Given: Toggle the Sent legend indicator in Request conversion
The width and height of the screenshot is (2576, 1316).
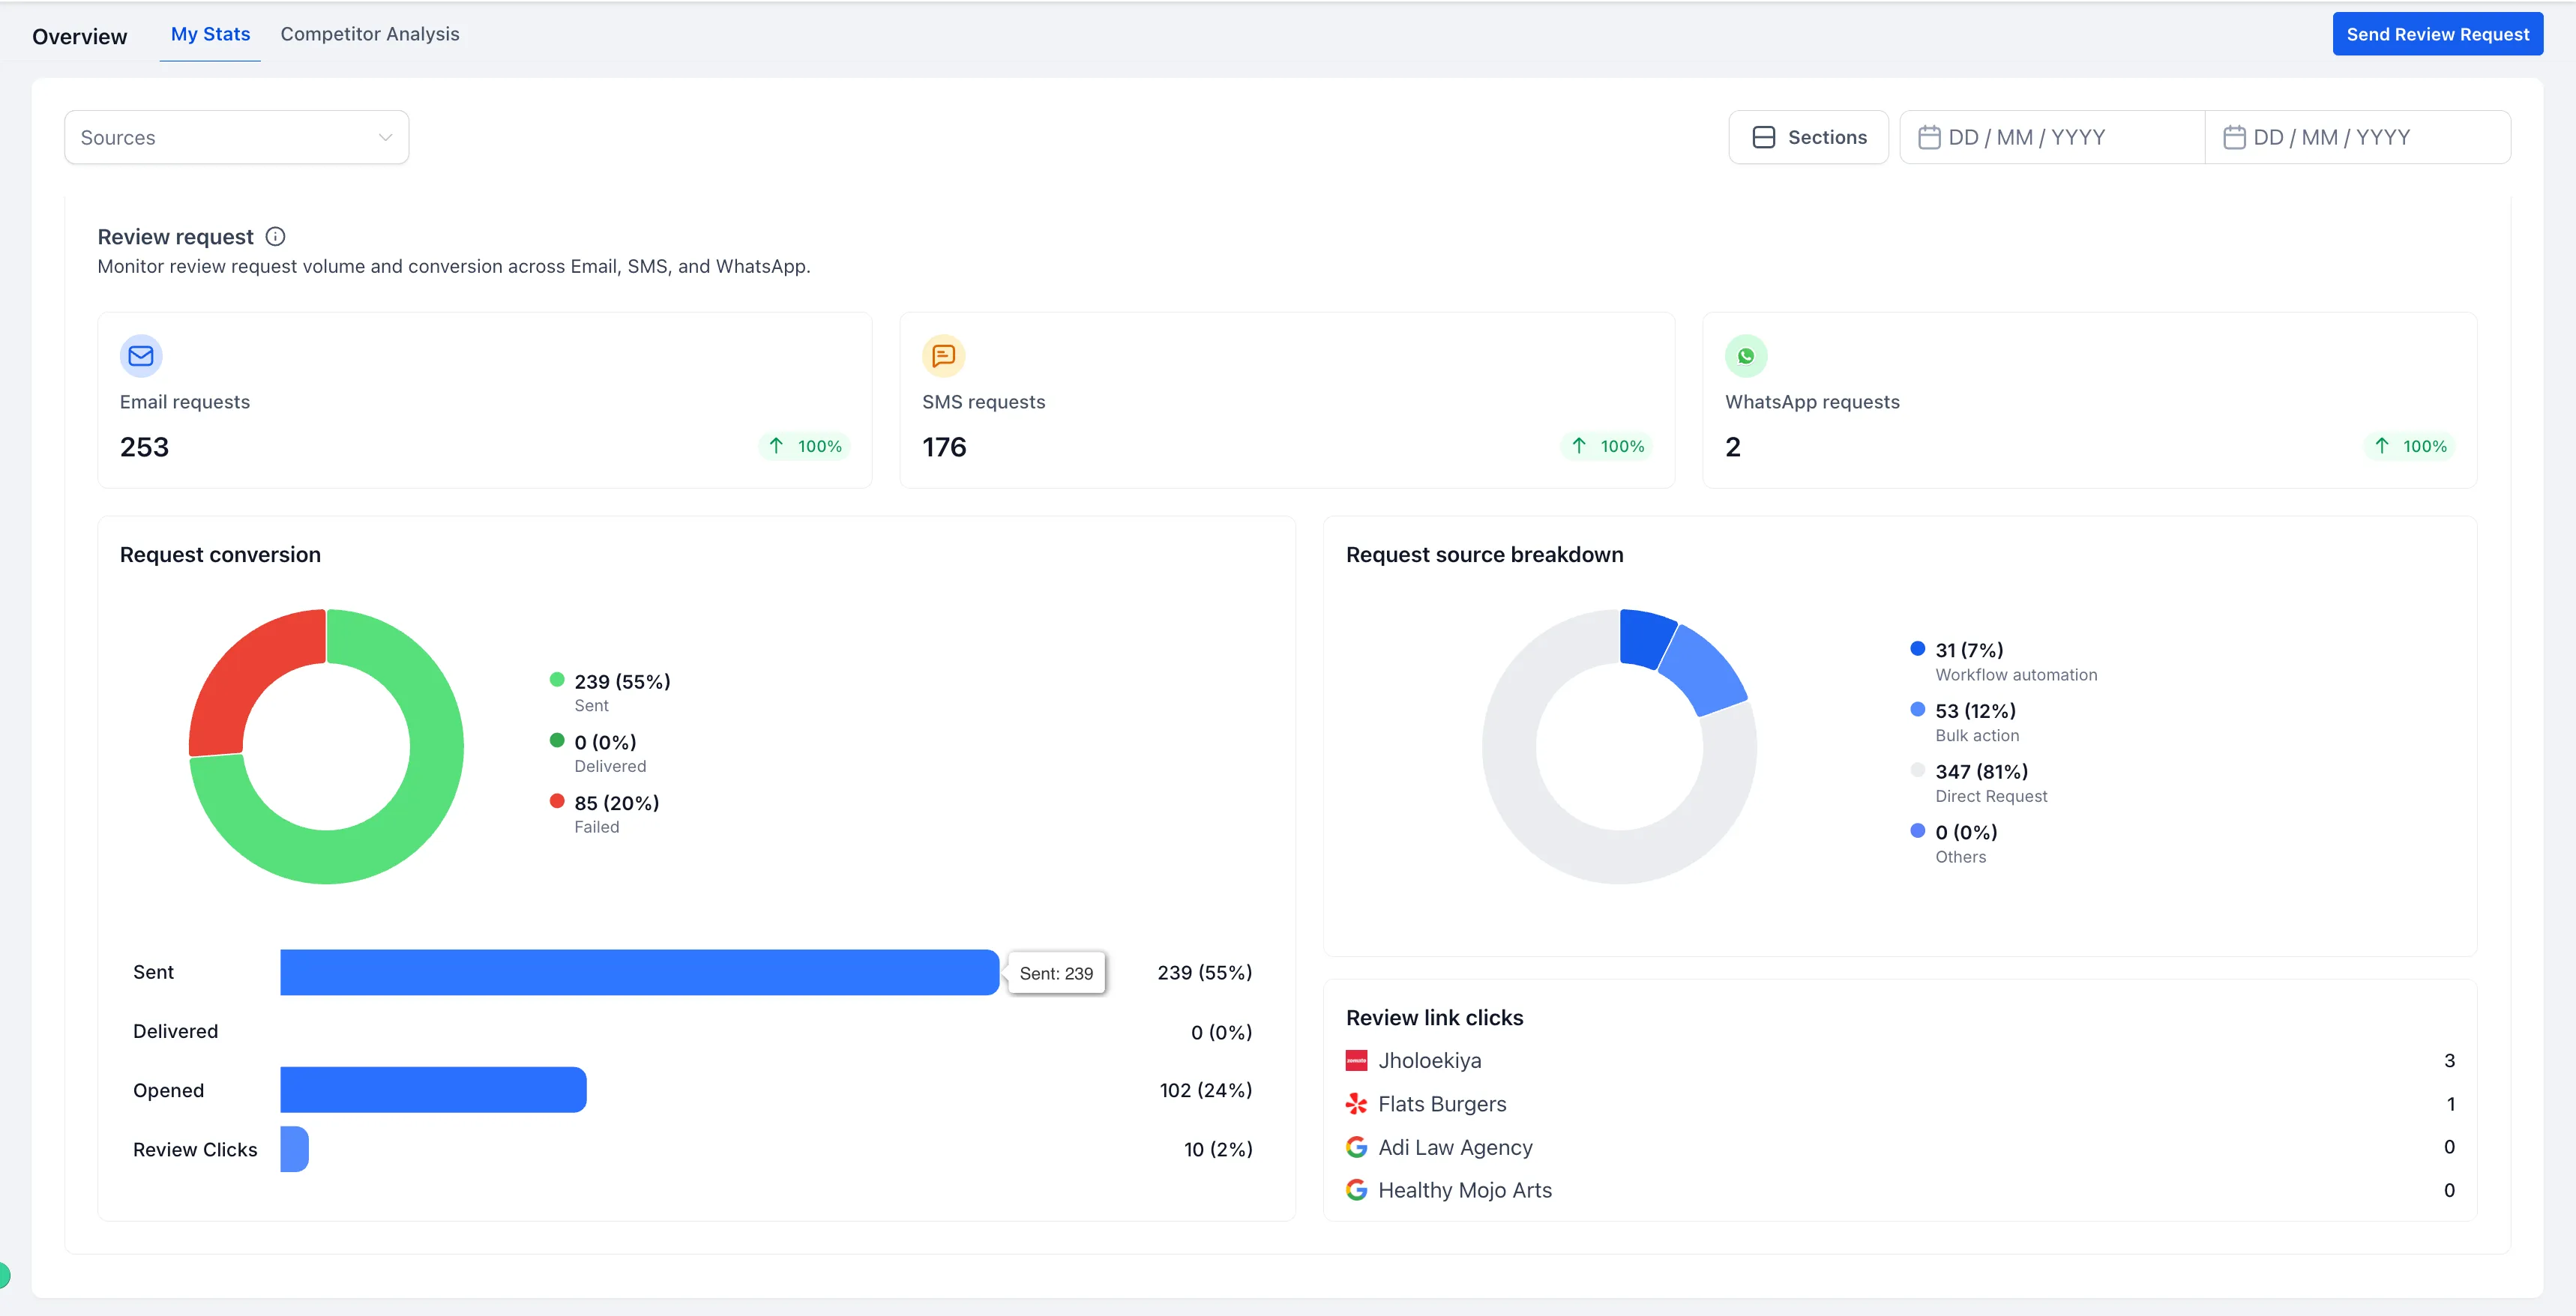Looking at the screenshot, I should [x=557, y=680].
